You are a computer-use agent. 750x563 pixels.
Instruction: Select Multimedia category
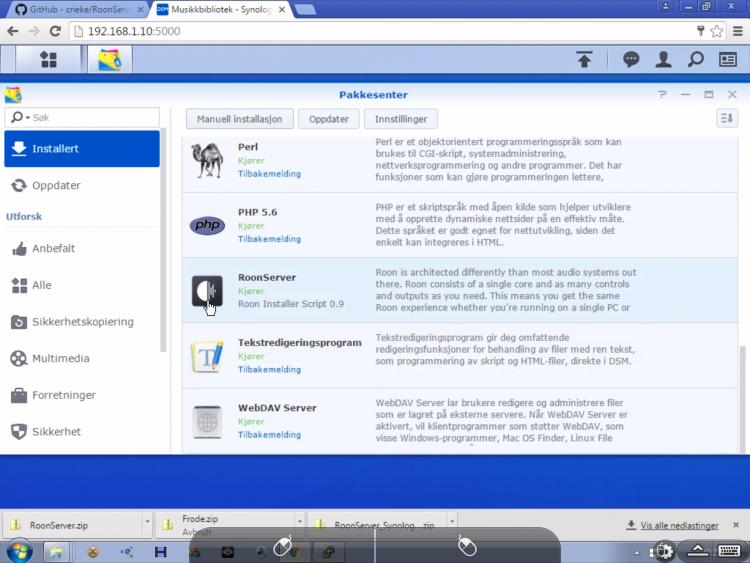coord(82,358)
